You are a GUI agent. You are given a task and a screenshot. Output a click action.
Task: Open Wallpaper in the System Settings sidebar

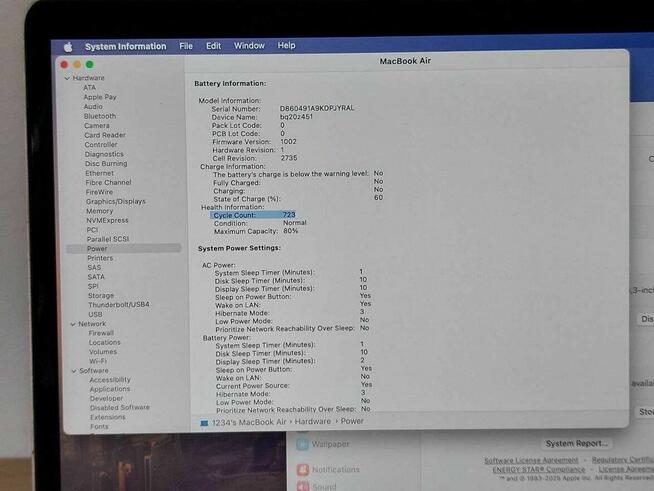tap(323, 444)
